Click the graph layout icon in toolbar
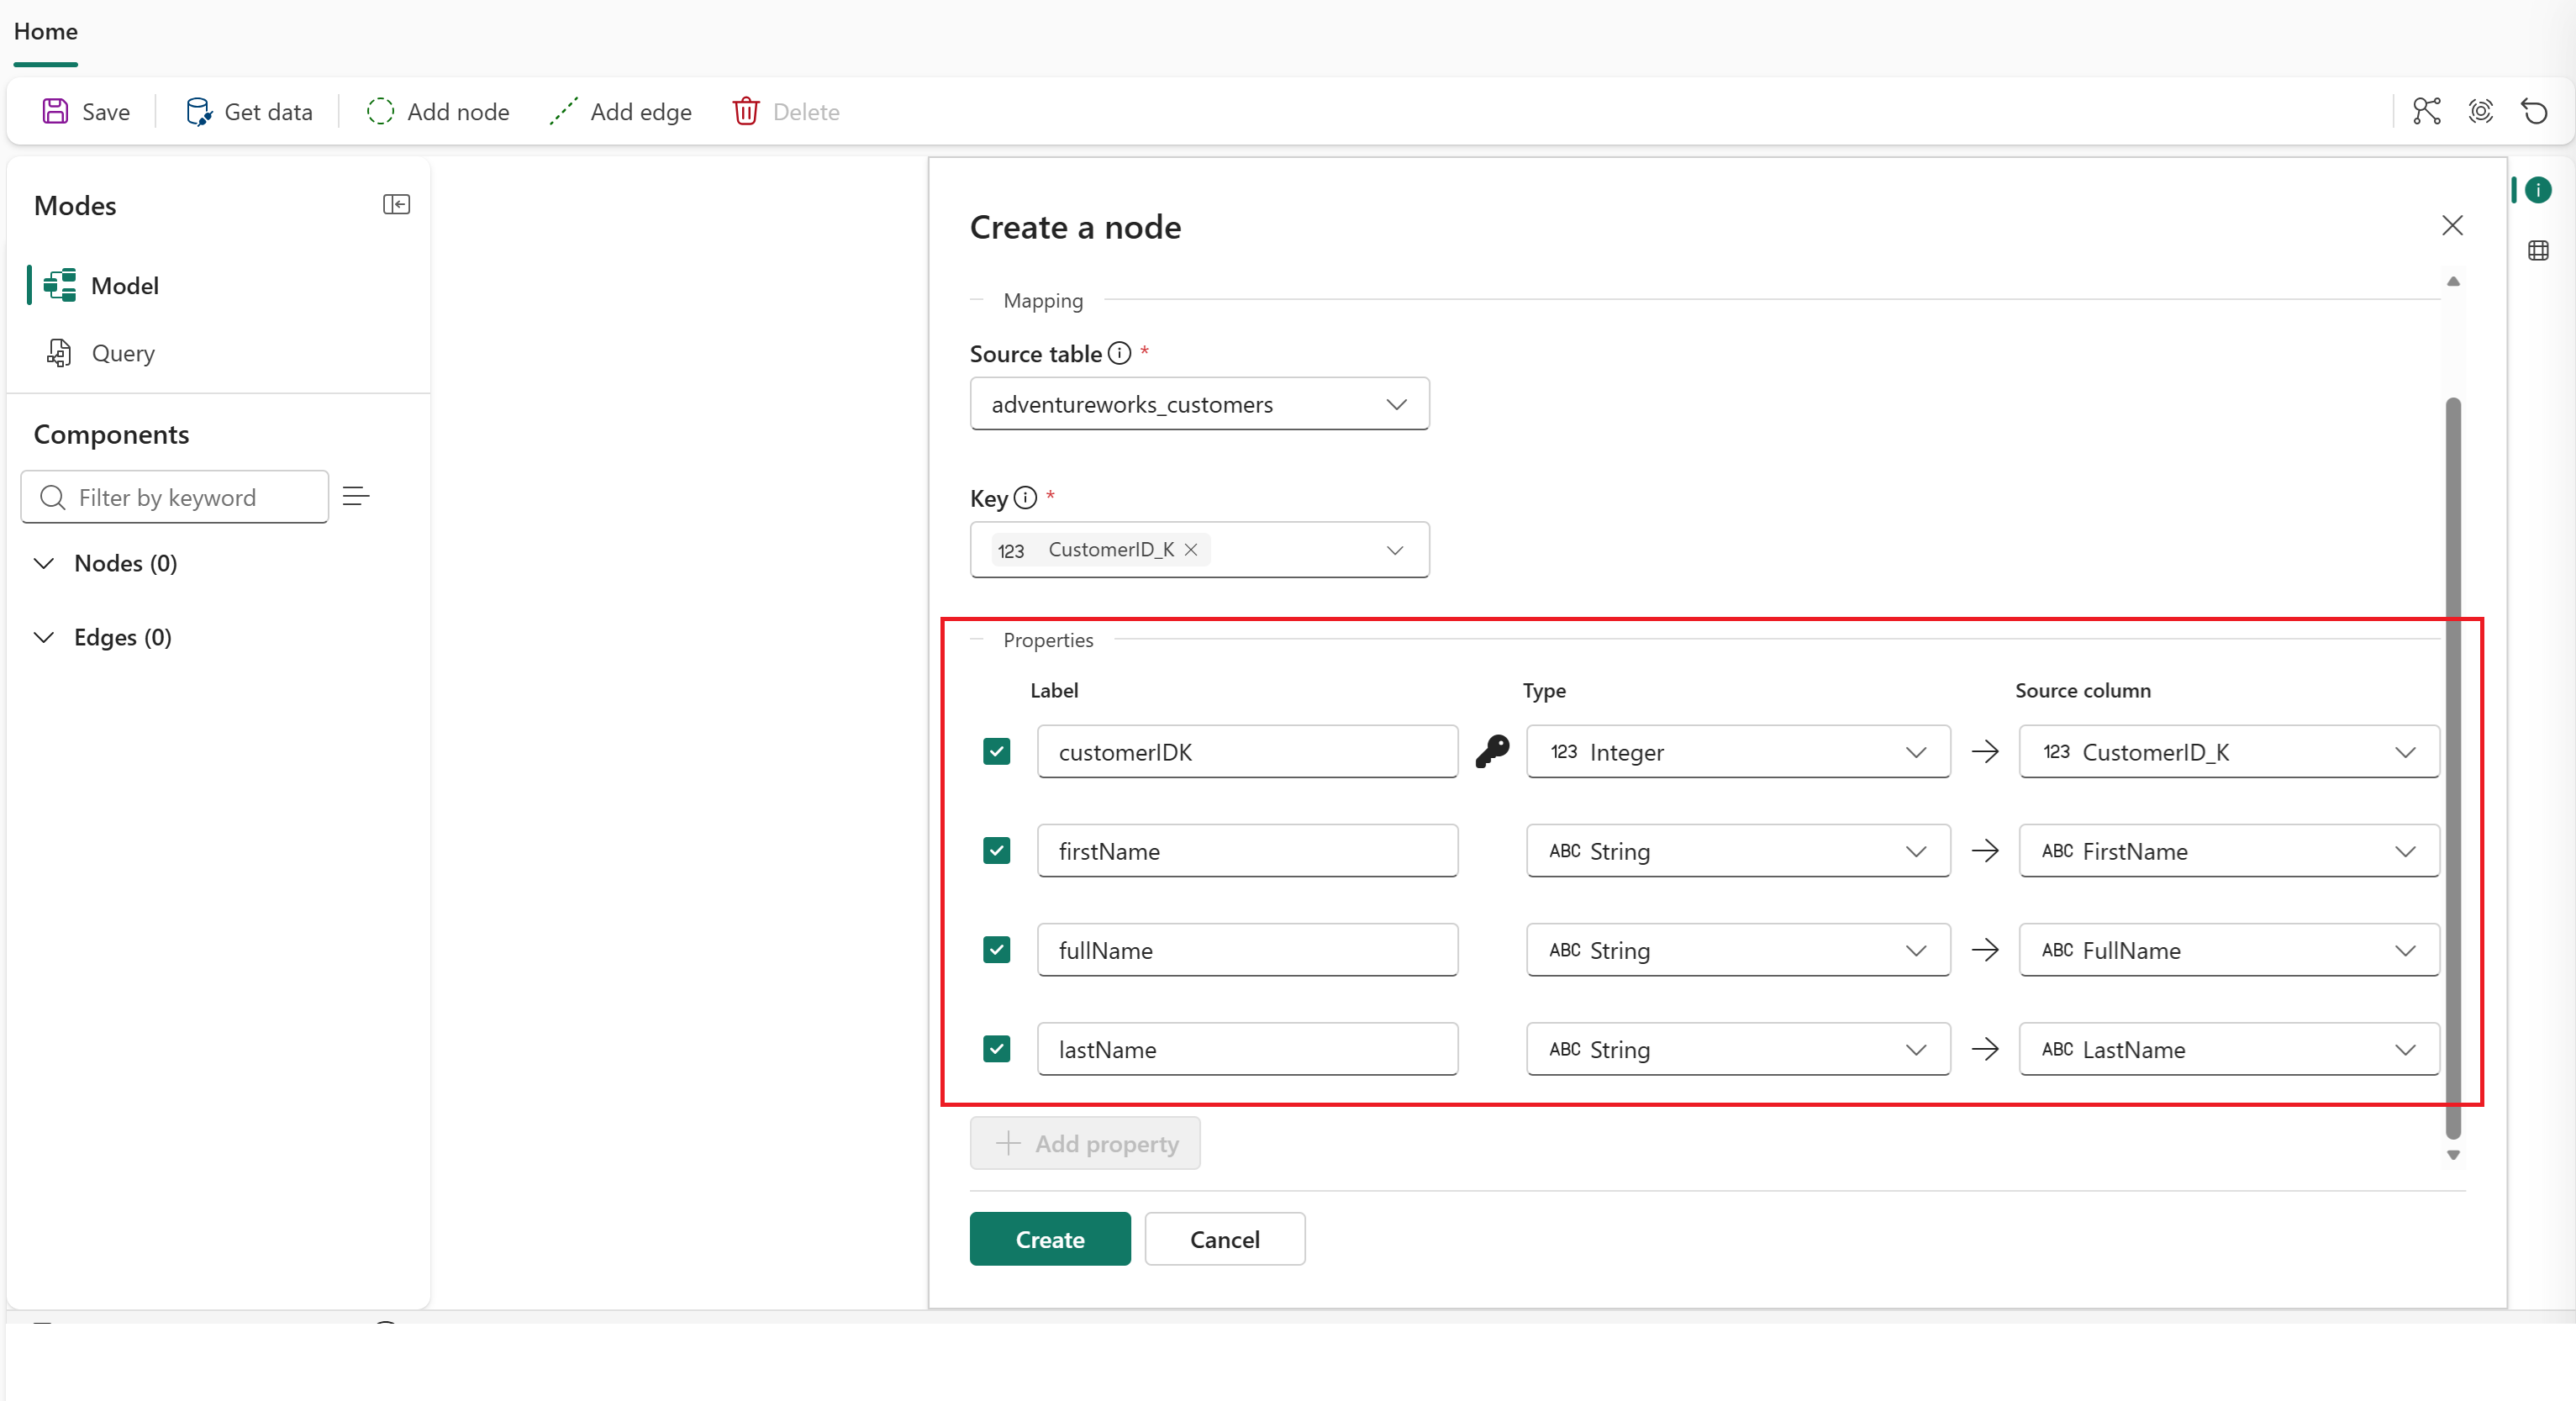The image size is (2576, 1401). 2427,111
